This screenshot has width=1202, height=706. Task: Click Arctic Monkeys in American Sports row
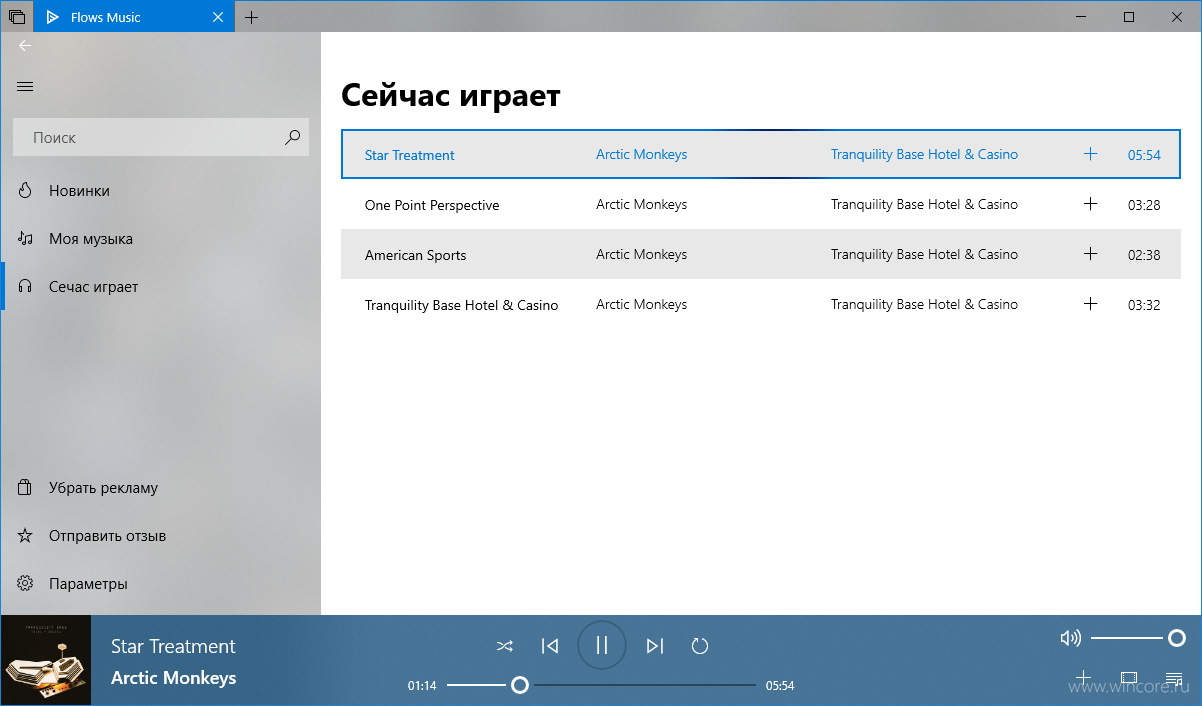641,254
